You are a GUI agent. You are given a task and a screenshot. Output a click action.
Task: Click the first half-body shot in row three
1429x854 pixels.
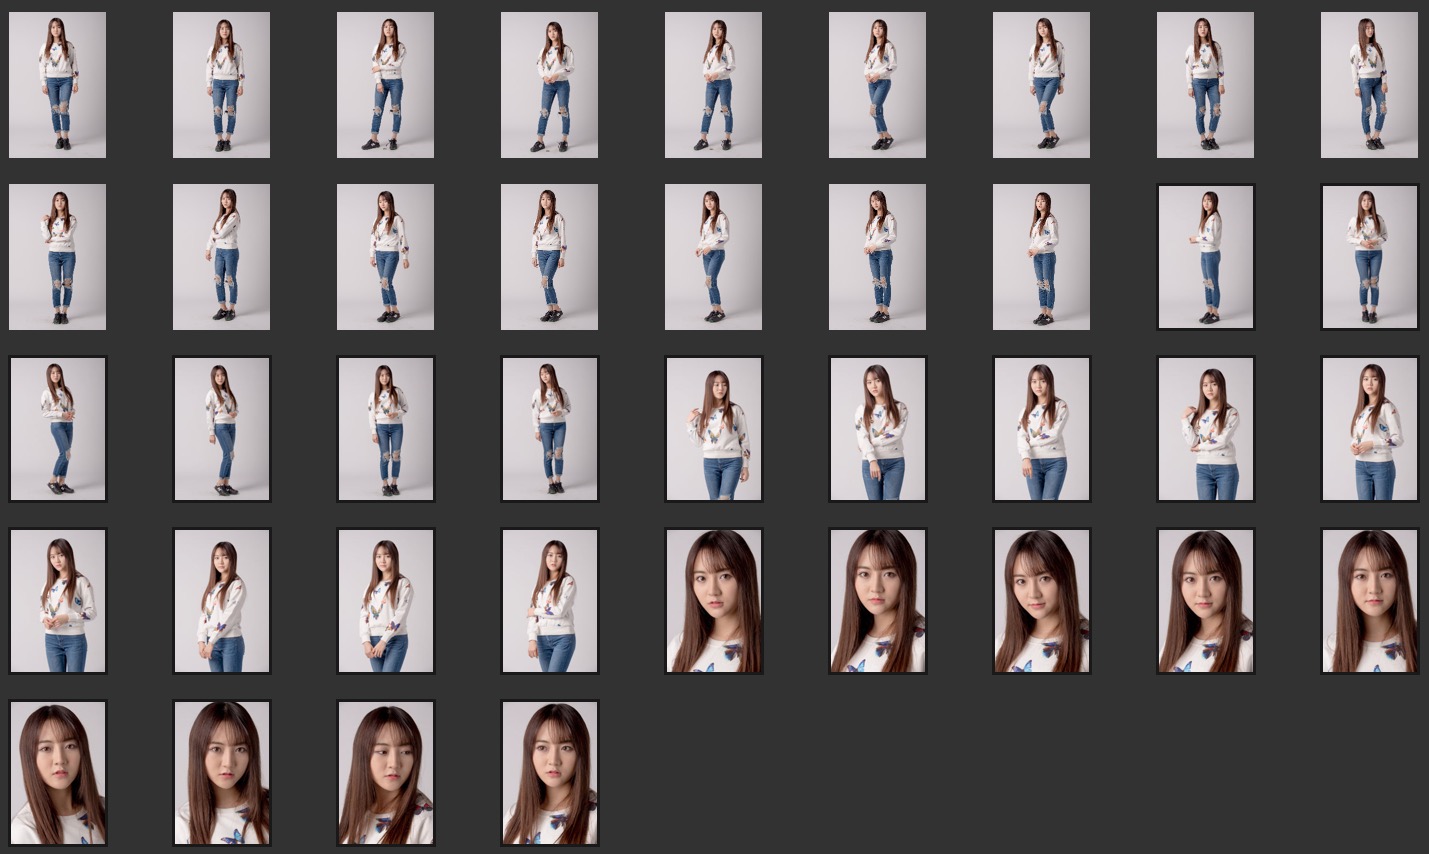click(x=713, y=429)
